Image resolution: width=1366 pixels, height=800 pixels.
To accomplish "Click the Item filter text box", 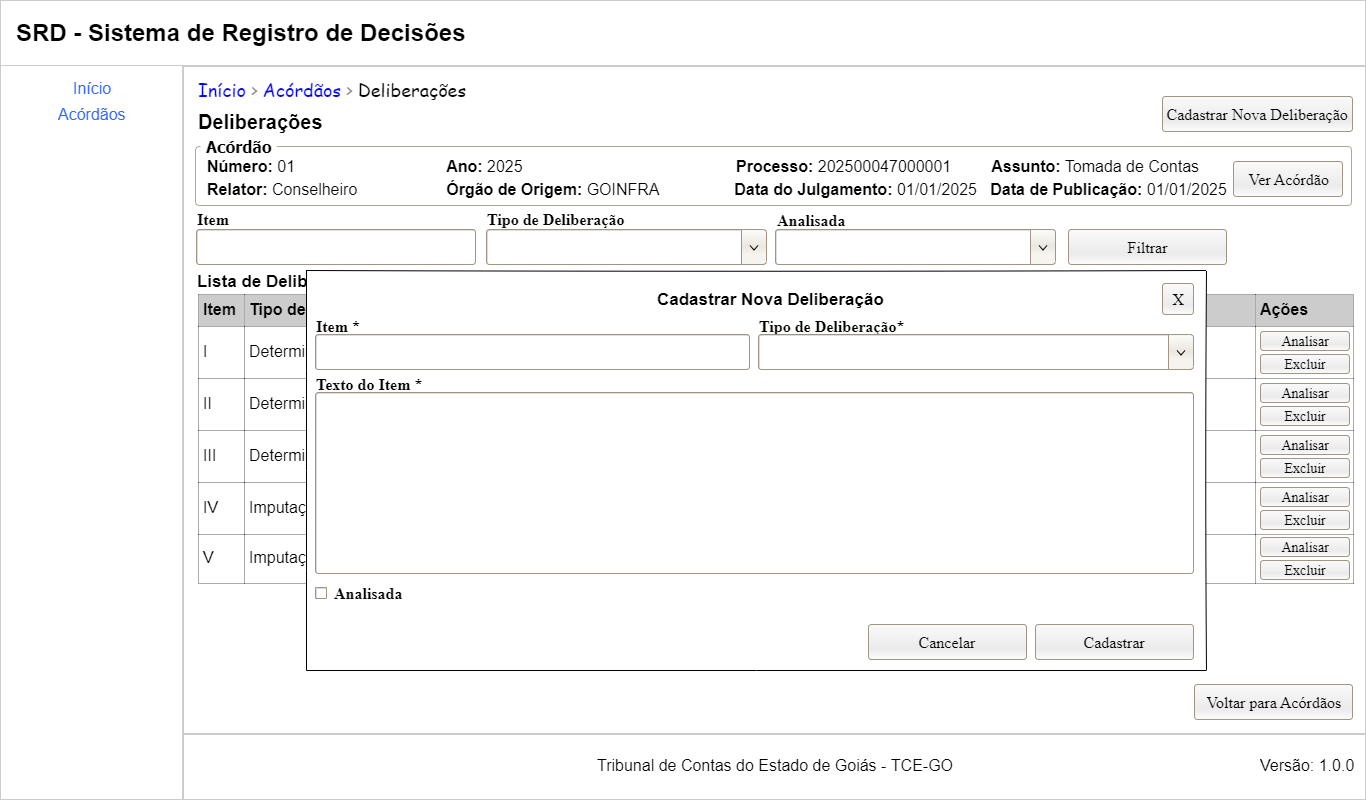I will (336, 247).
